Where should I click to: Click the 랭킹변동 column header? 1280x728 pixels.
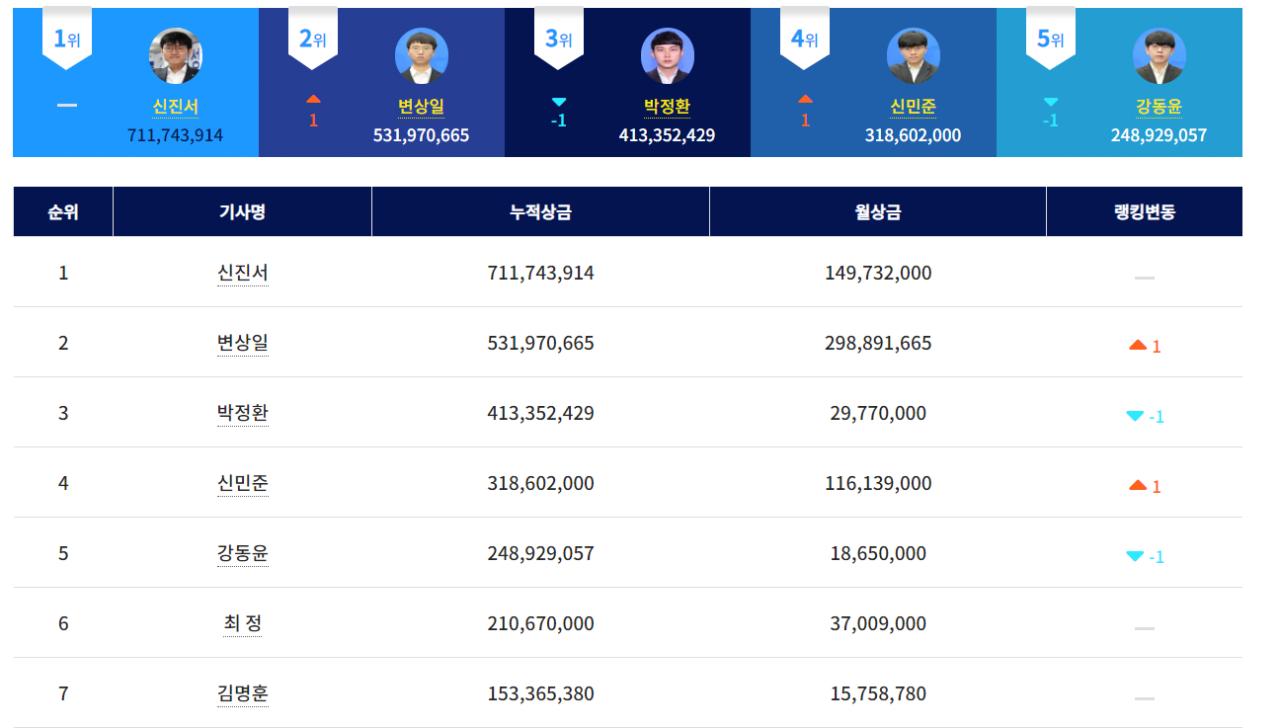[x=1144, y=212]
